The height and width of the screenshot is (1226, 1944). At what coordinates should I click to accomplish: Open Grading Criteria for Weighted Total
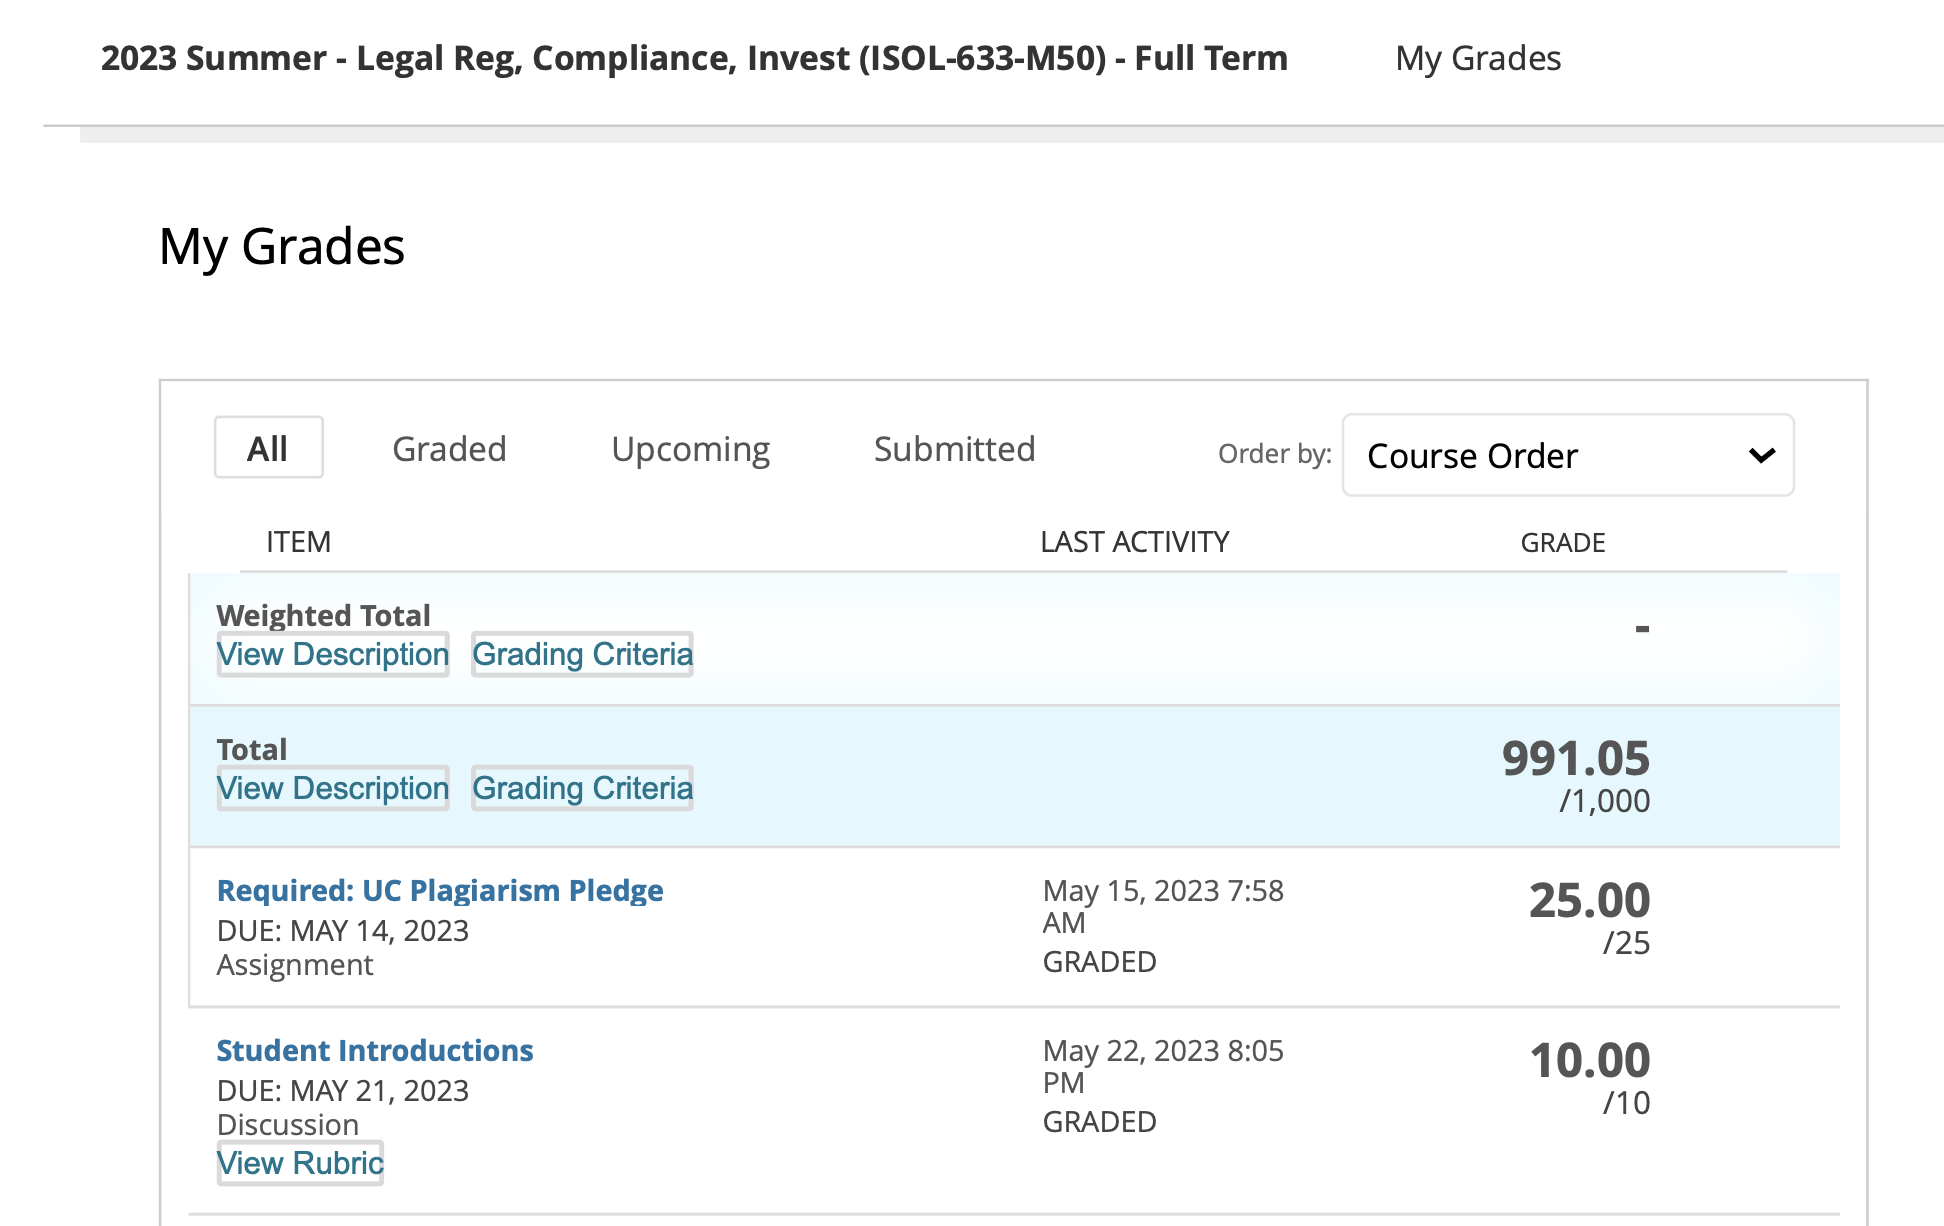point(582,654)
